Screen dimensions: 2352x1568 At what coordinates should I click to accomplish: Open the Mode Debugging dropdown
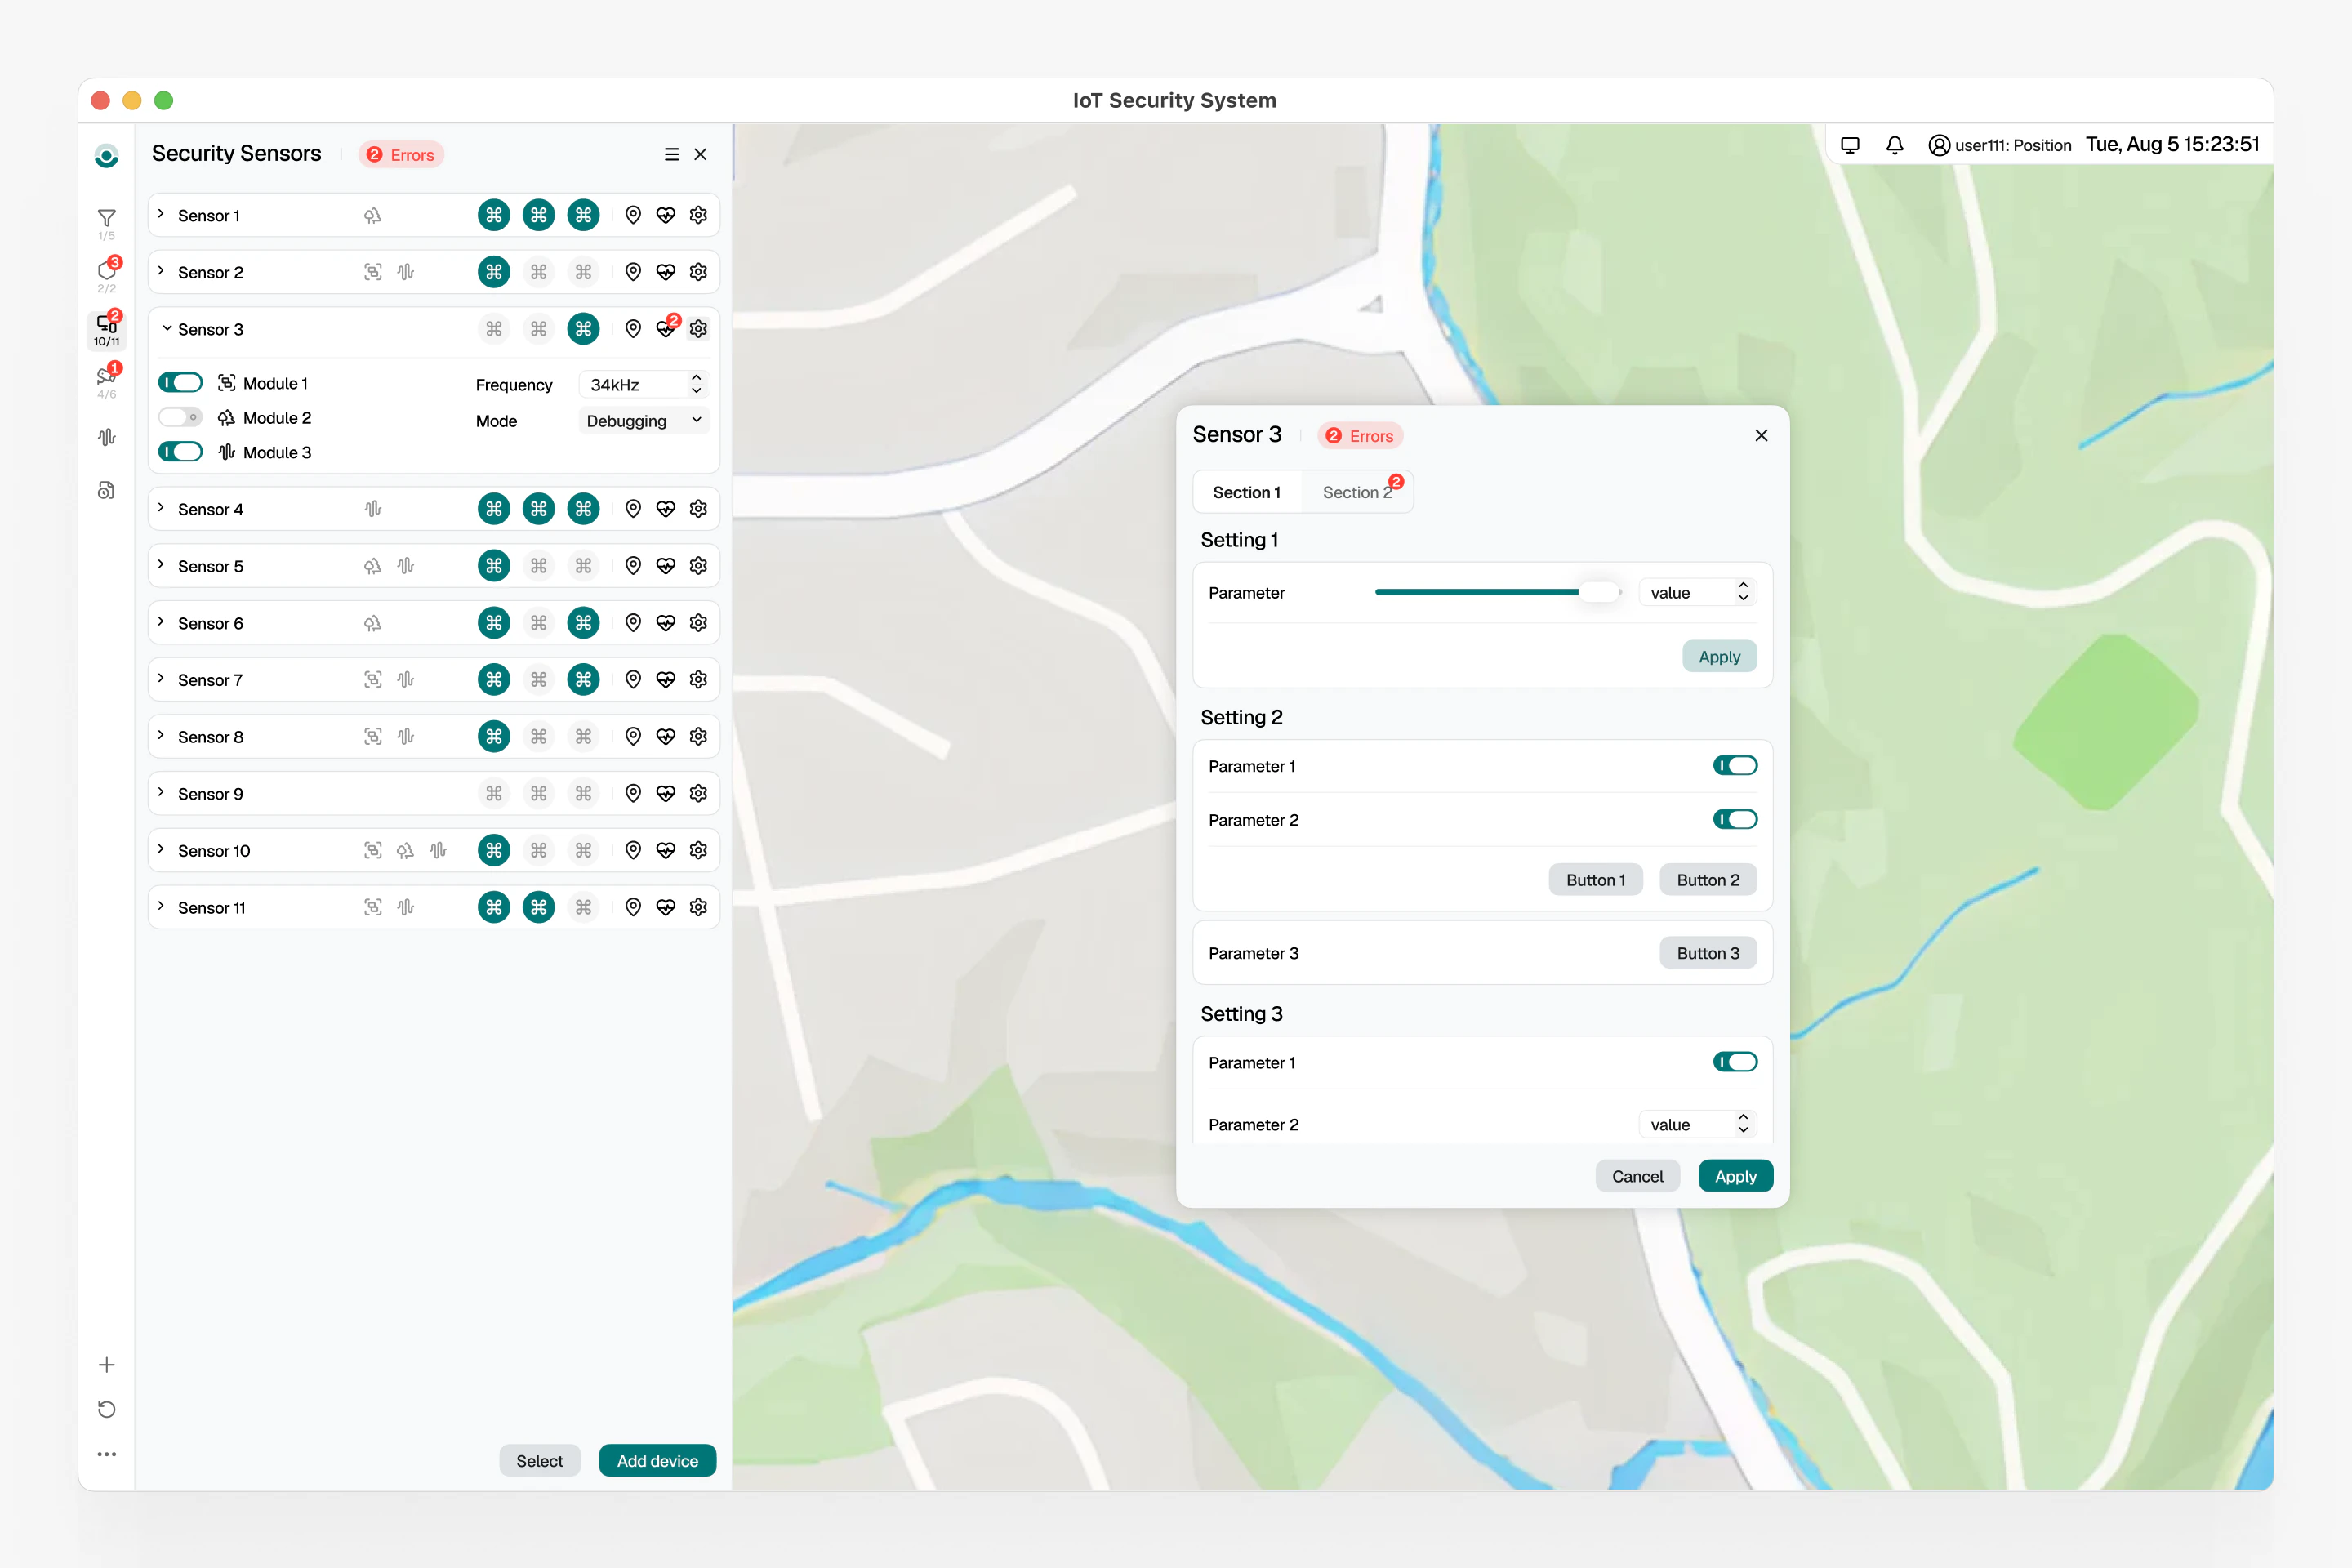tap(644, 421)
